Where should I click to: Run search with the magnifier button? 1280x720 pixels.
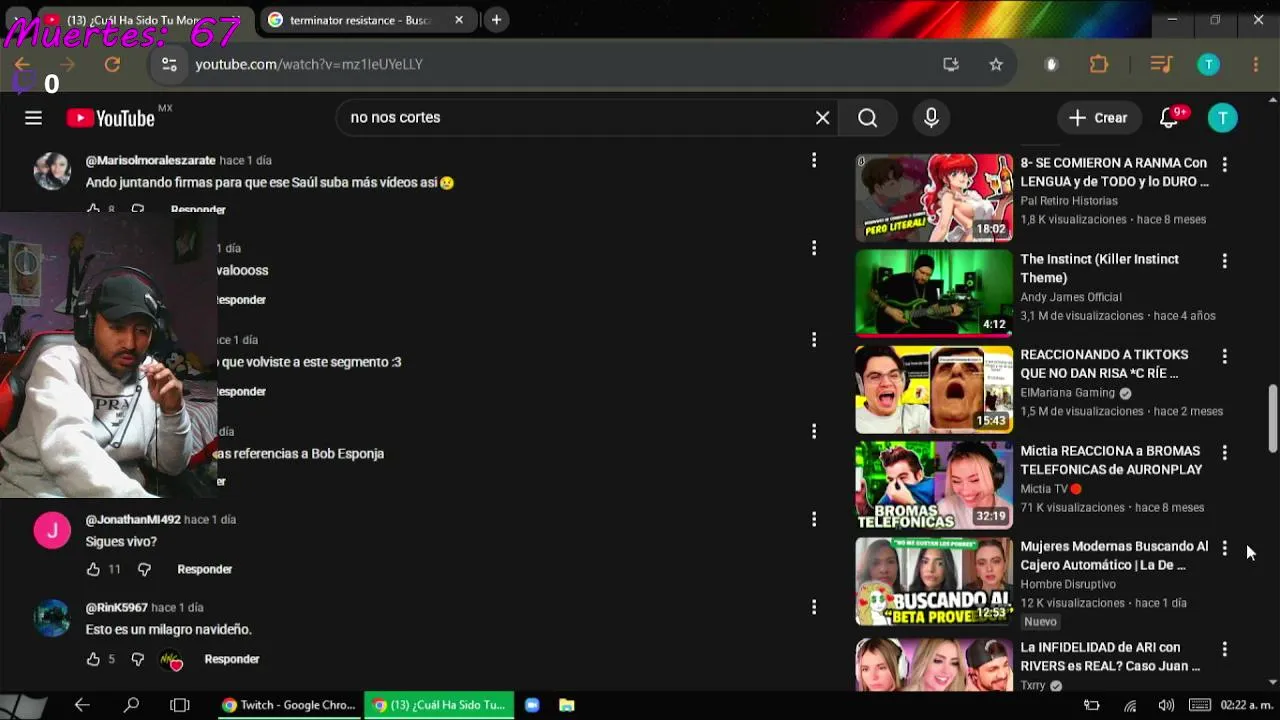pos(867,118)
